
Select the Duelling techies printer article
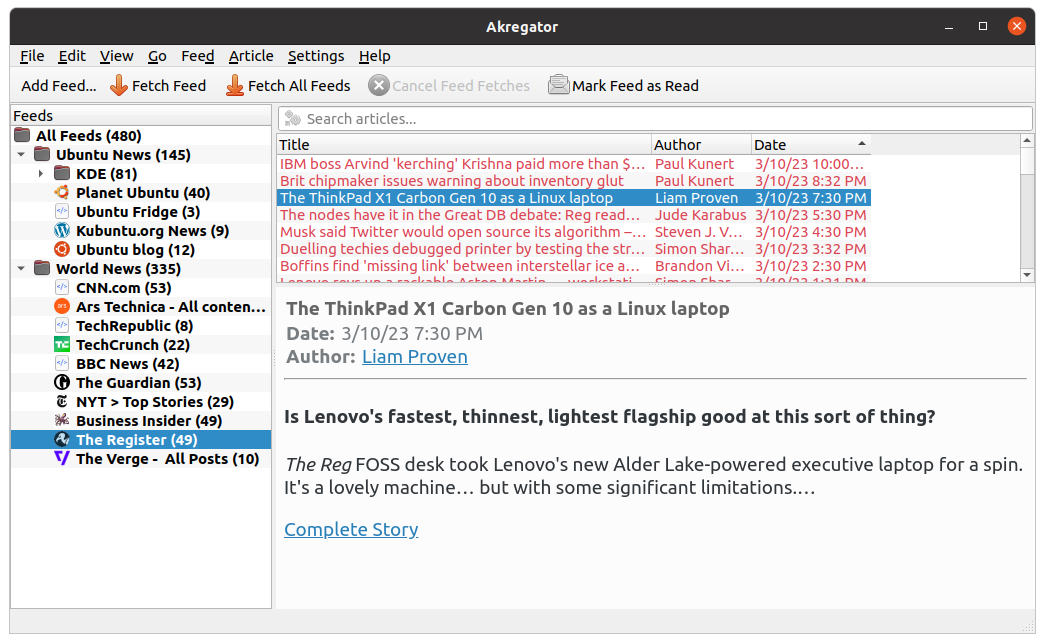tap(574, 249)
